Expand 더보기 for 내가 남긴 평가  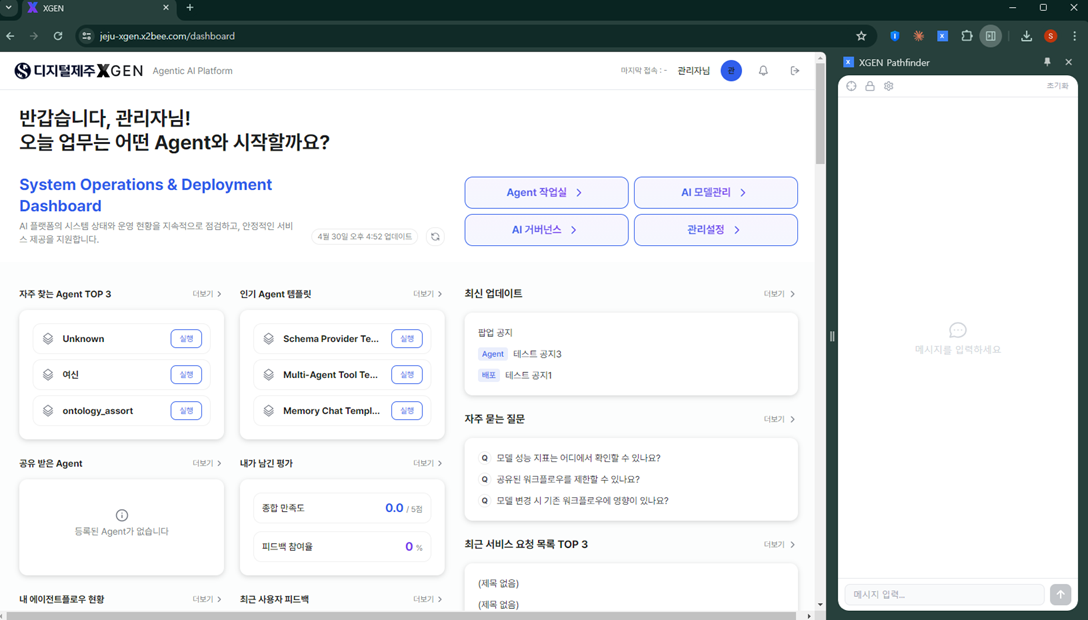click(427, 463)
